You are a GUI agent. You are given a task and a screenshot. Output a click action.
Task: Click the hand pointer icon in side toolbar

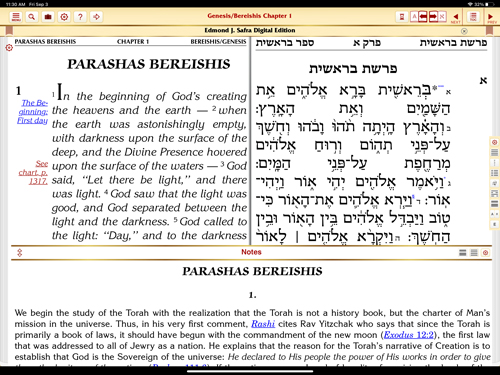coord(494,183)
